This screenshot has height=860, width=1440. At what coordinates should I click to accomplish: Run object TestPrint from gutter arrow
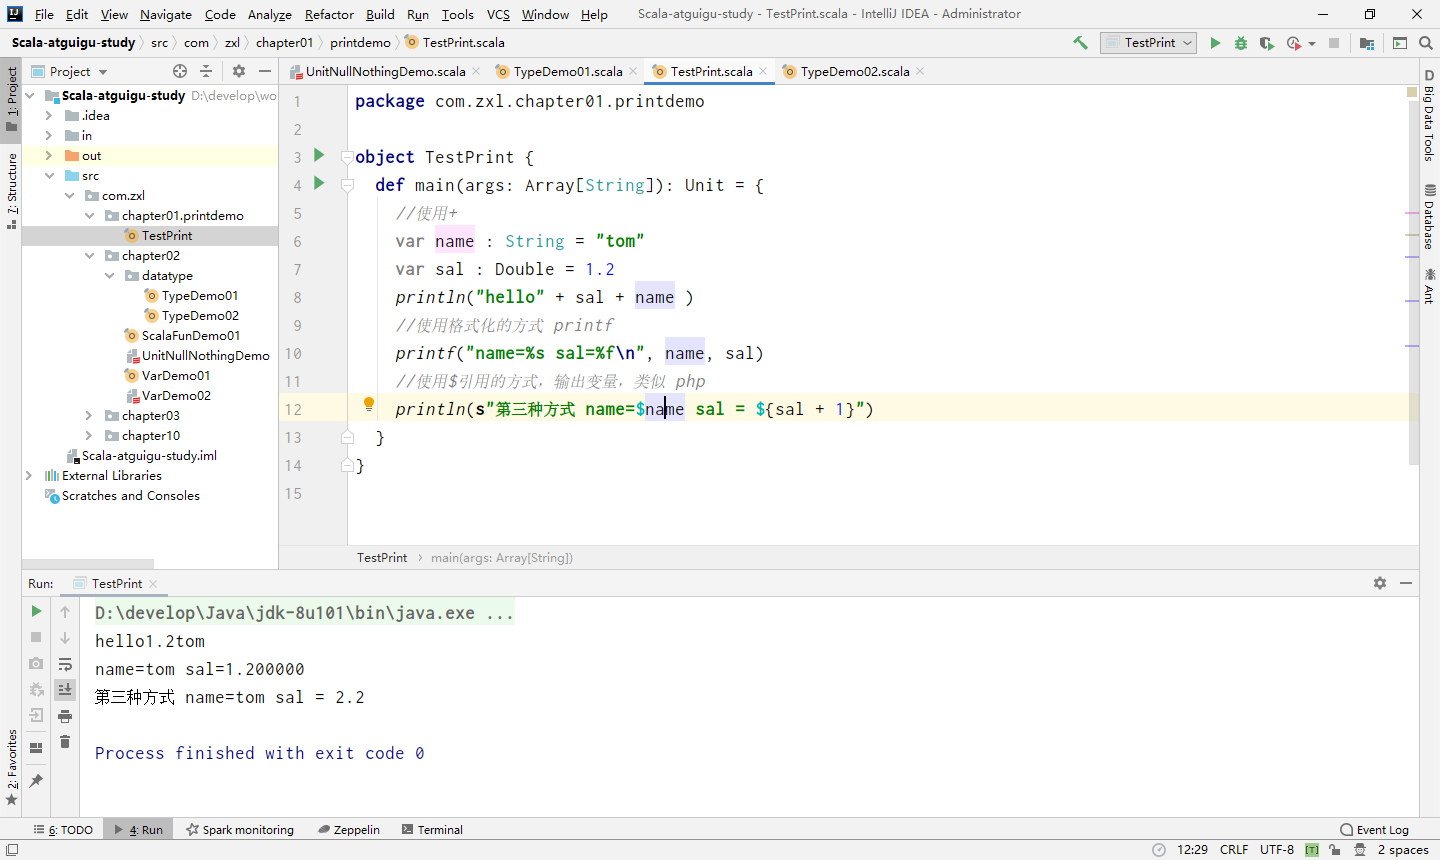coord(319,155)
